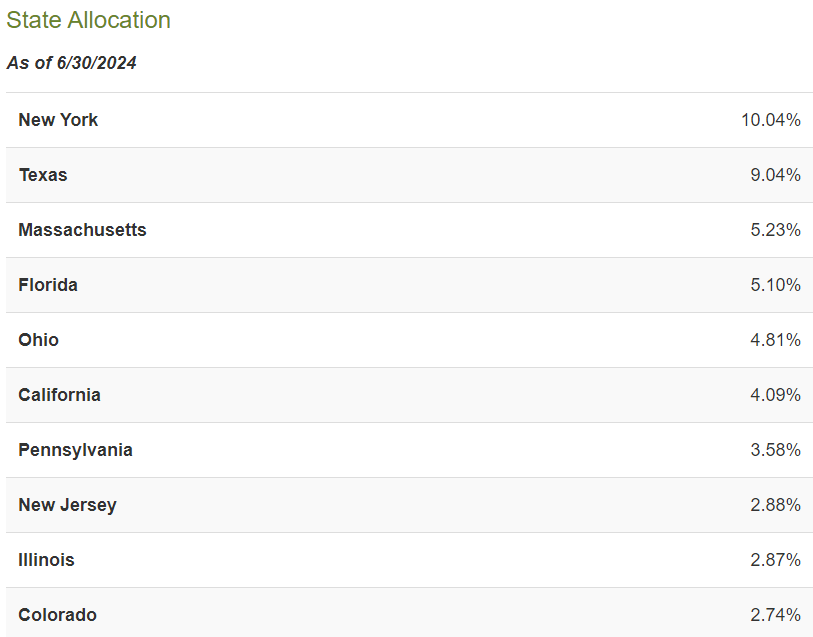Click the Colorado state name
Image resolution: width=813 pixels, height=637 pixels.
(57, 615)
